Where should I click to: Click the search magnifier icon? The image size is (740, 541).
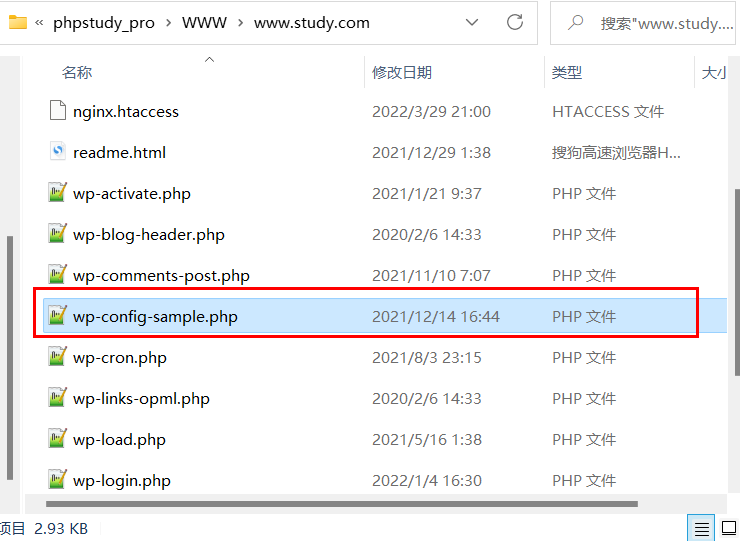(575, 22)
